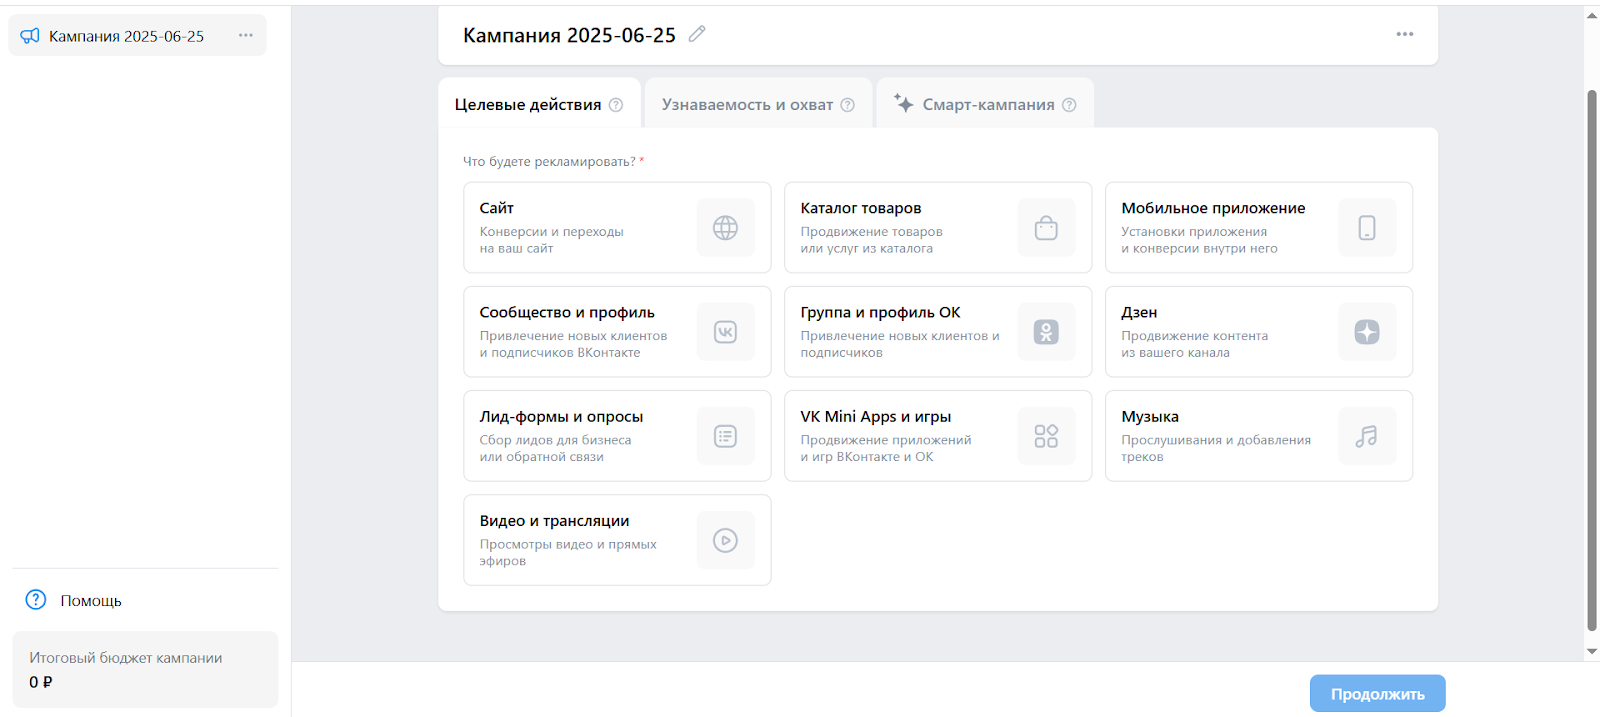Choose the Сообщество и профиль option
This screenshot has width=1600, height=717.
point(617,331)
